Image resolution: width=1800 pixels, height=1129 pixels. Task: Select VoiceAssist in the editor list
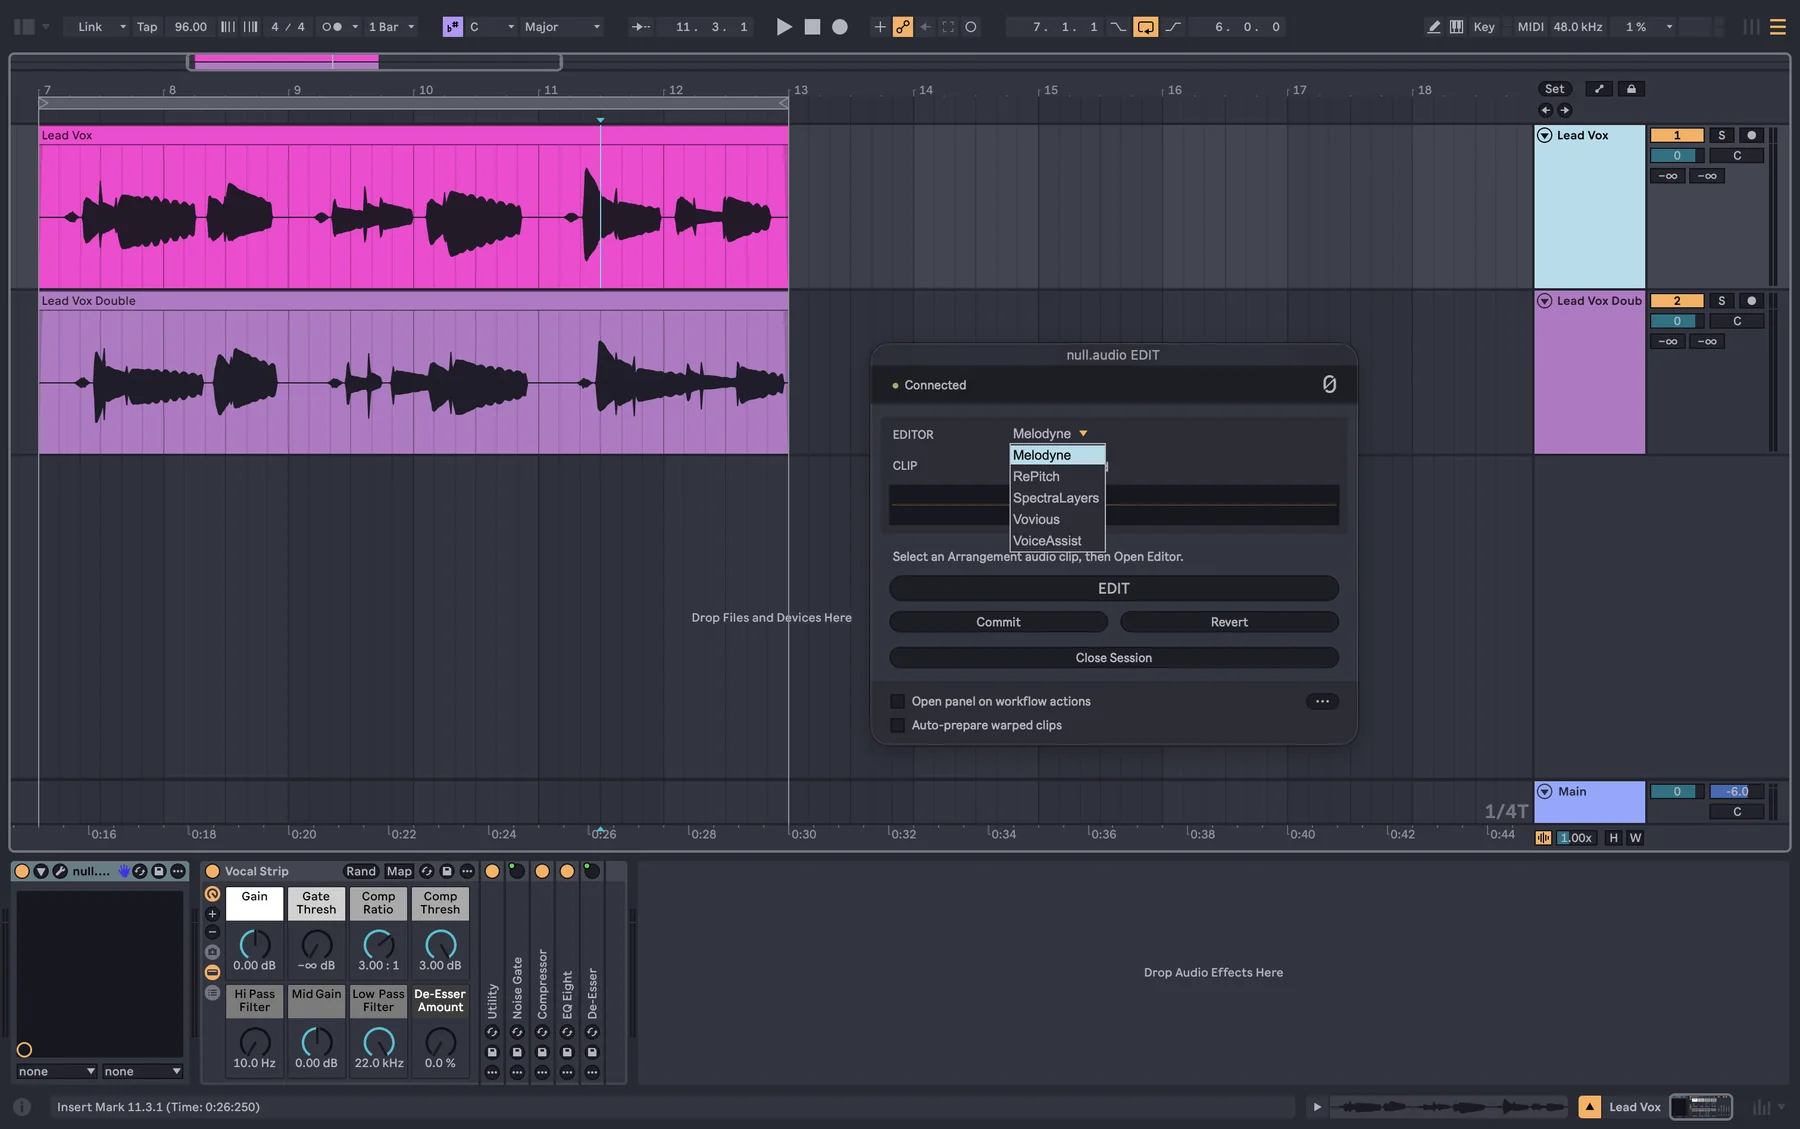pyautogui.click(x=1057, y=541)
